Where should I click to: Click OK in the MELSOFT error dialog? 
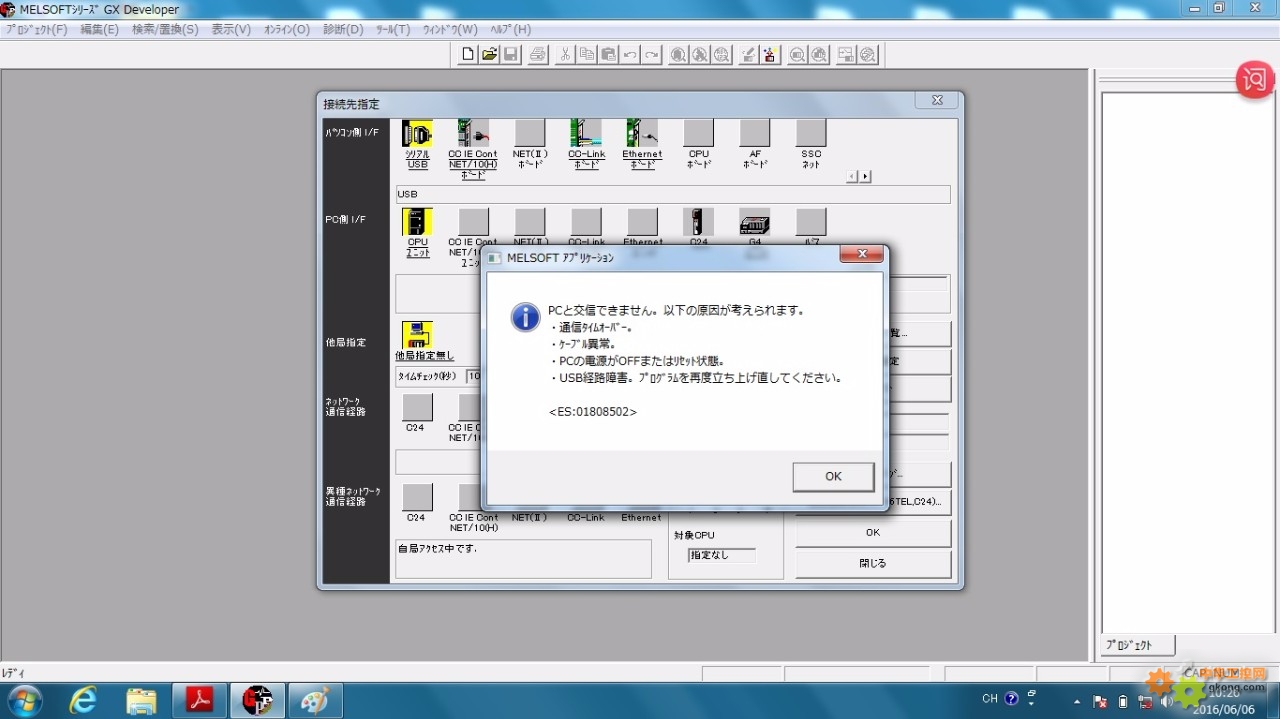coord(833,477)
